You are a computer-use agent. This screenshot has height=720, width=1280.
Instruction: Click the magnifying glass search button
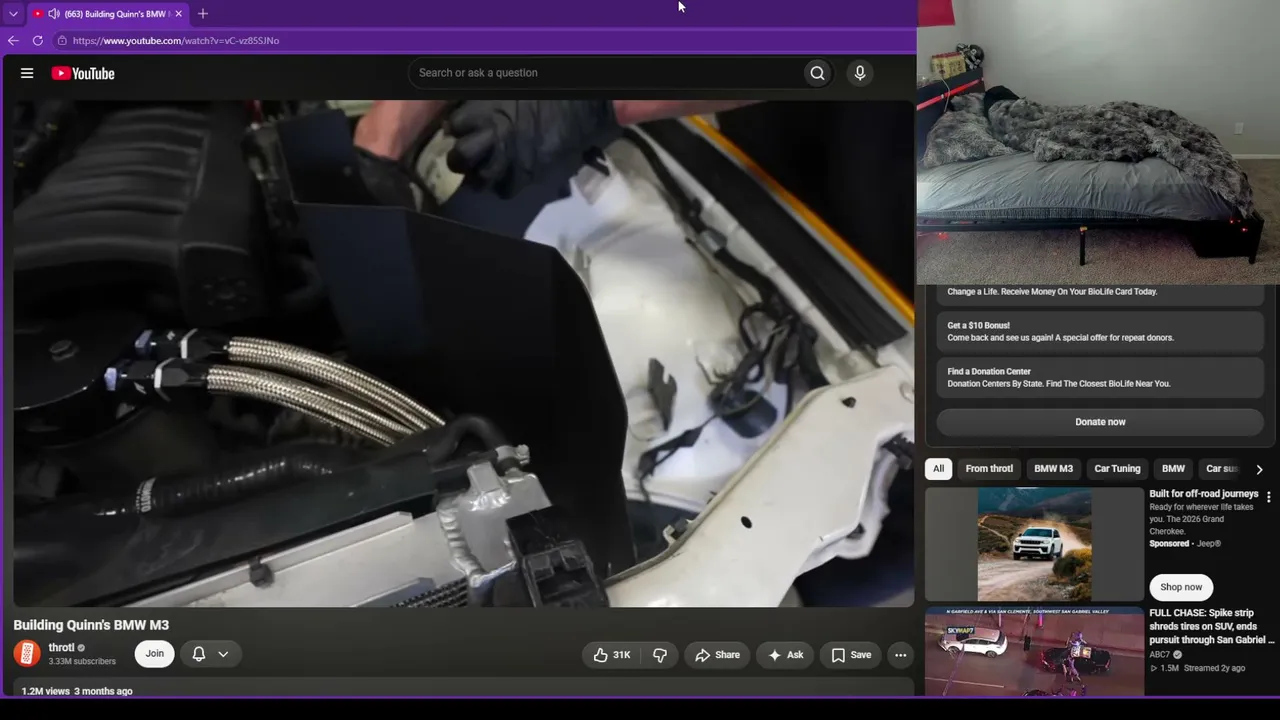(818, 73)
